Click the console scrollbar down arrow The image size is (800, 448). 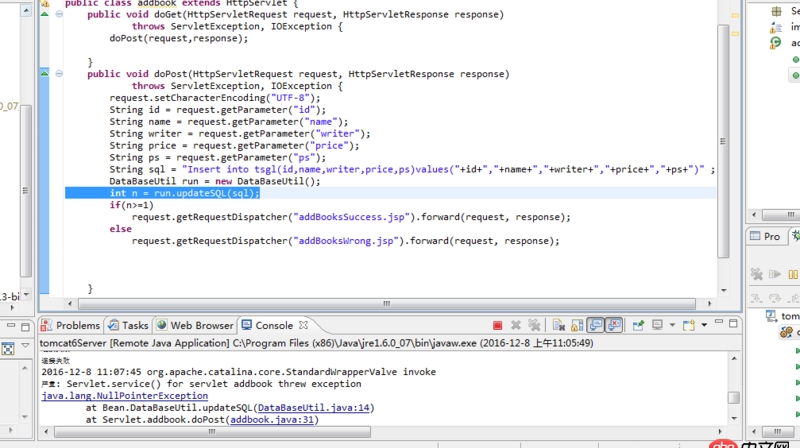(734, 418)
